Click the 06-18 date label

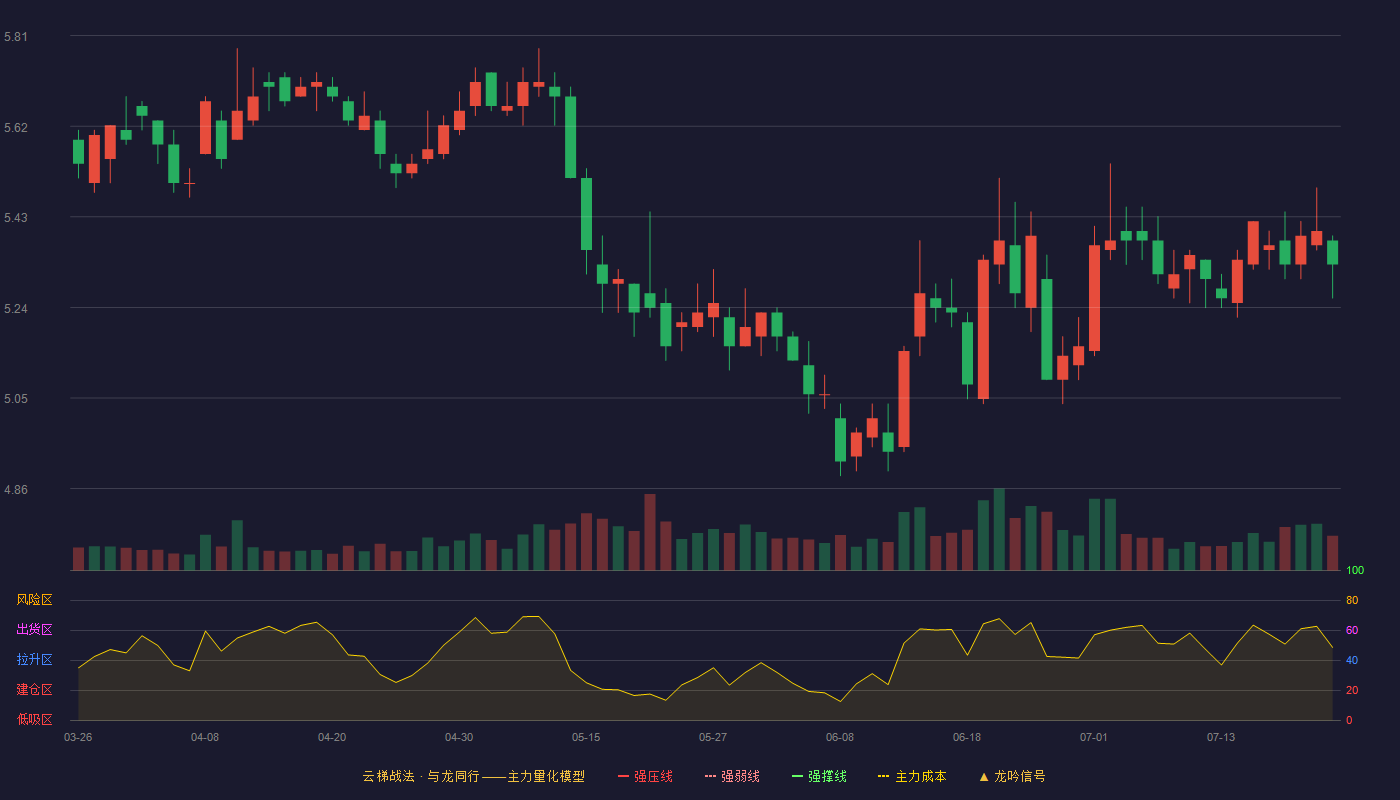point(967,737)
